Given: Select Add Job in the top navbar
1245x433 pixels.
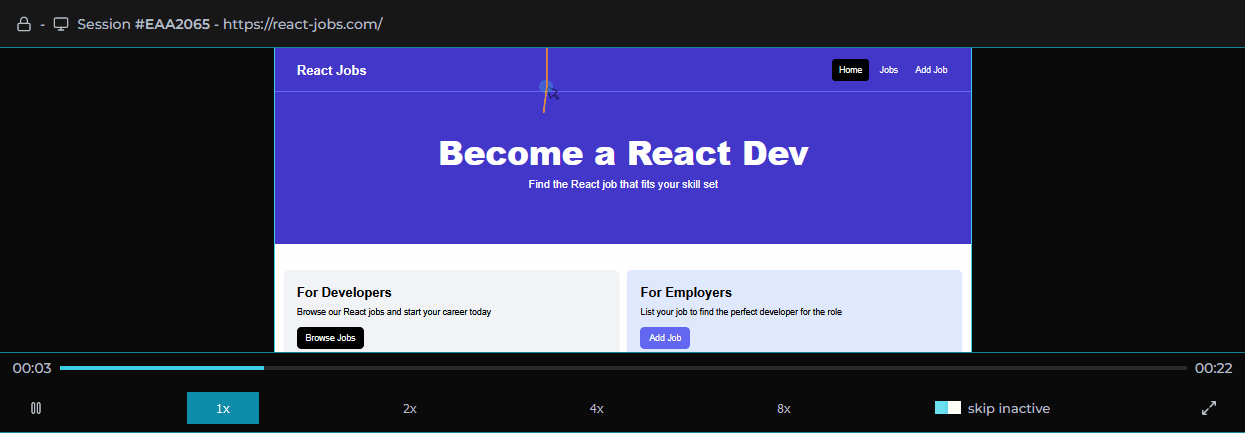Looking at the screenshot, I should tap(931, 70).
